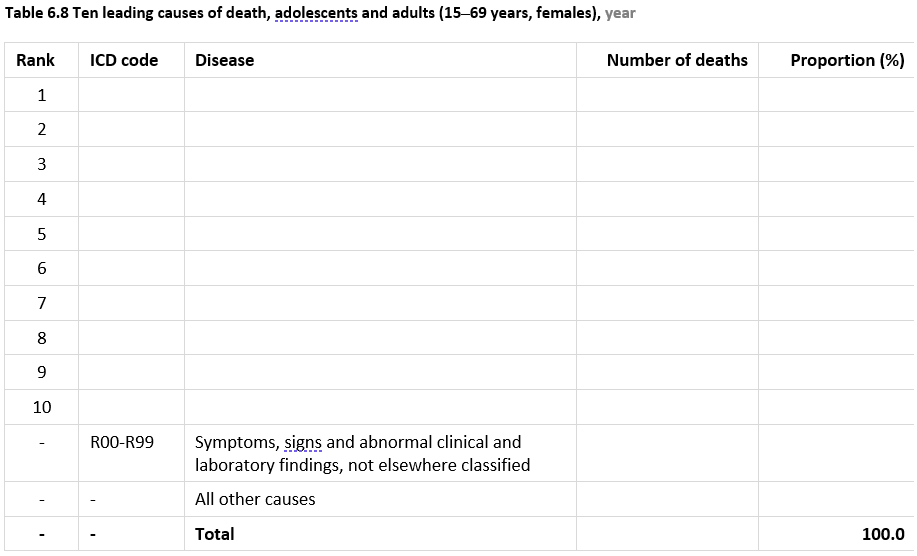
Task: Click the rank number 9 cell
Action: tap(42, 372)
